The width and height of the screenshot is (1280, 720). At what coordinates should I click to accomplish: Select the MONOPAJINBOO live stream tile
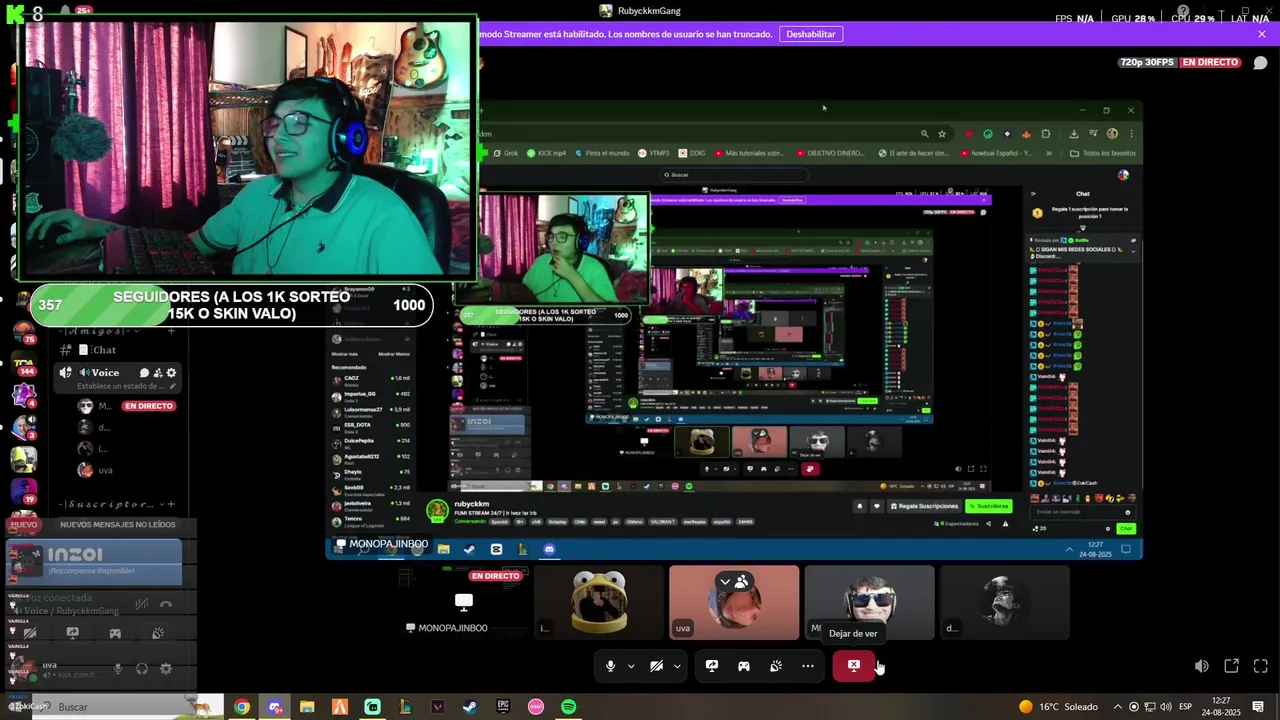tap(463, 602)
